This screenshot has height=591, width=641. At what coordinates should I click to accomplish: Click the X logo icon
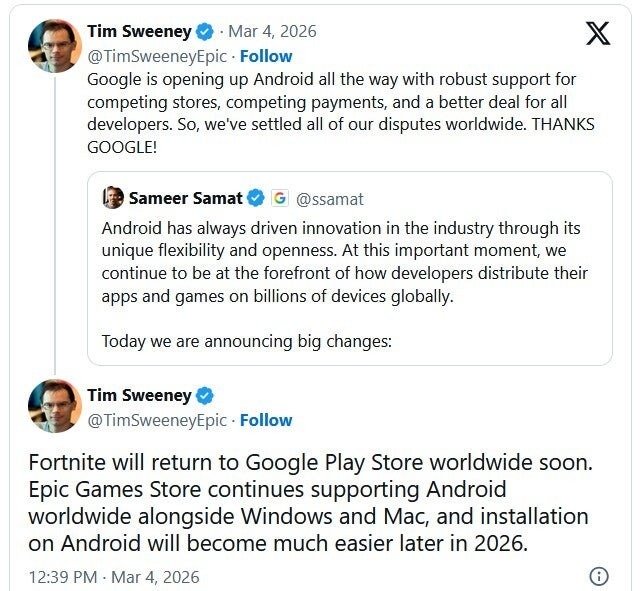(x=598, y=34)
